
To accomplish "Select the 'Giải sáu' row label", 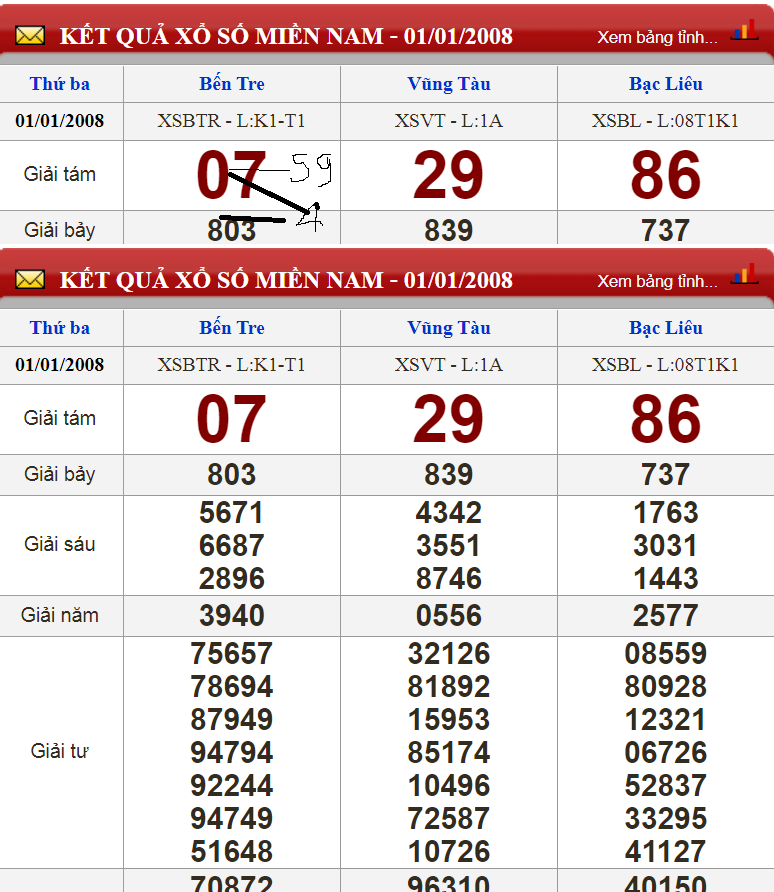I will pos(60,544).
